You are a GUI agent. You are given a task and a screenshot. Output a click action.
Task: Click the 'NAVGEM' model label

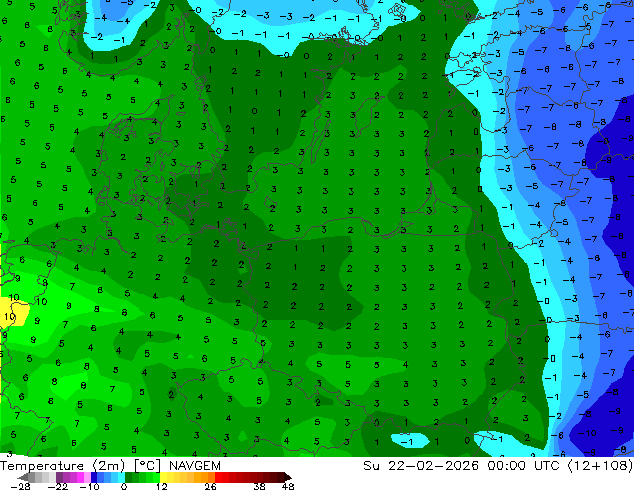pyautogui.click(x=195, y=466)
